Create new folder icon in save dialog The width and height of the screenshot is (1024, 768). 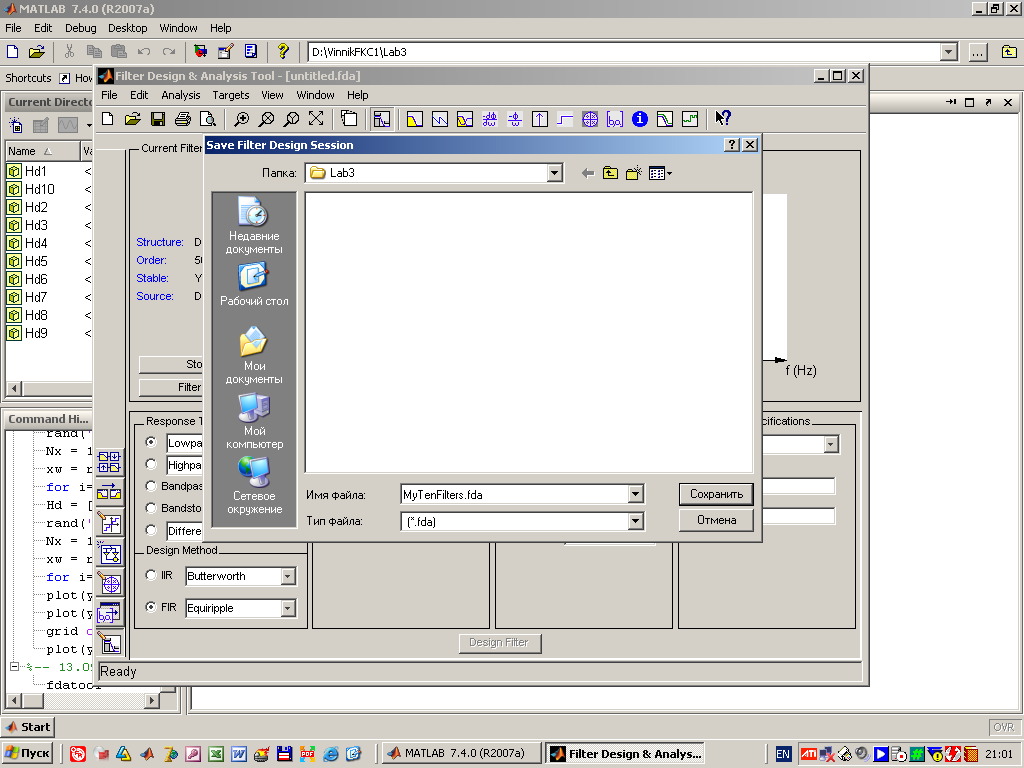point(633,173)
